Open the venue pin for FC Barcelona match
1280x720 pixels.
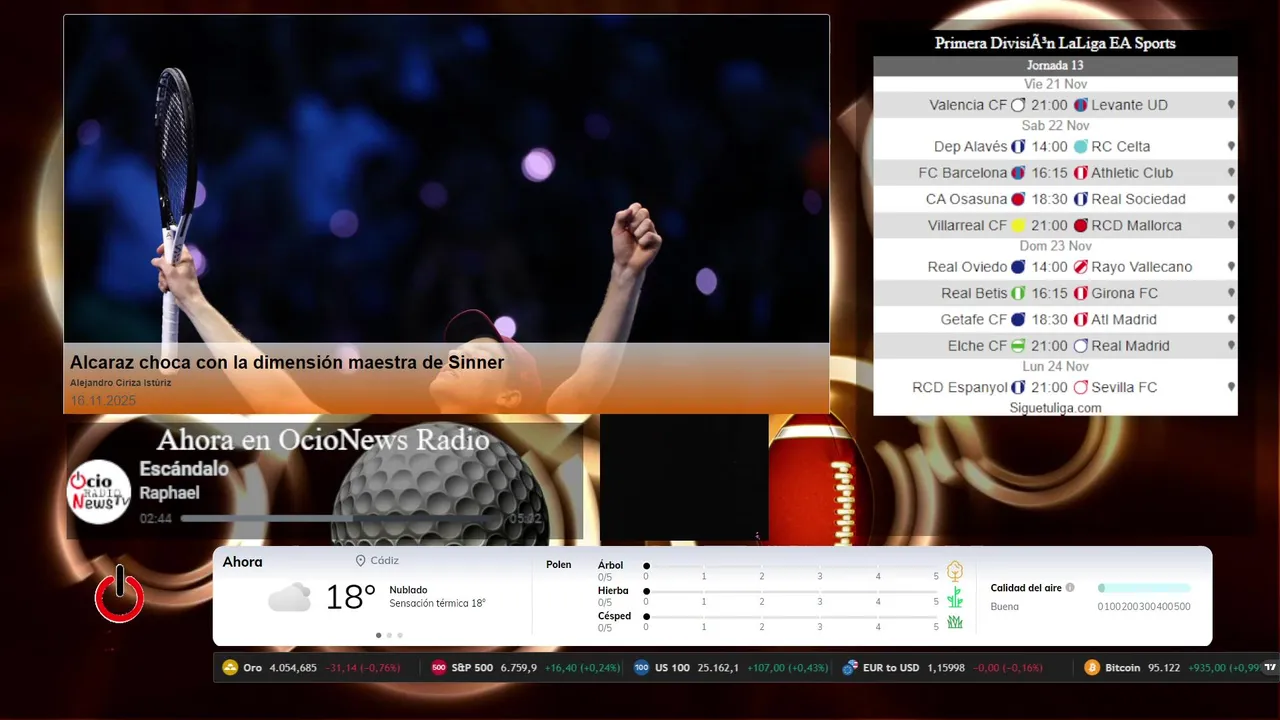tap(1231, 173)
